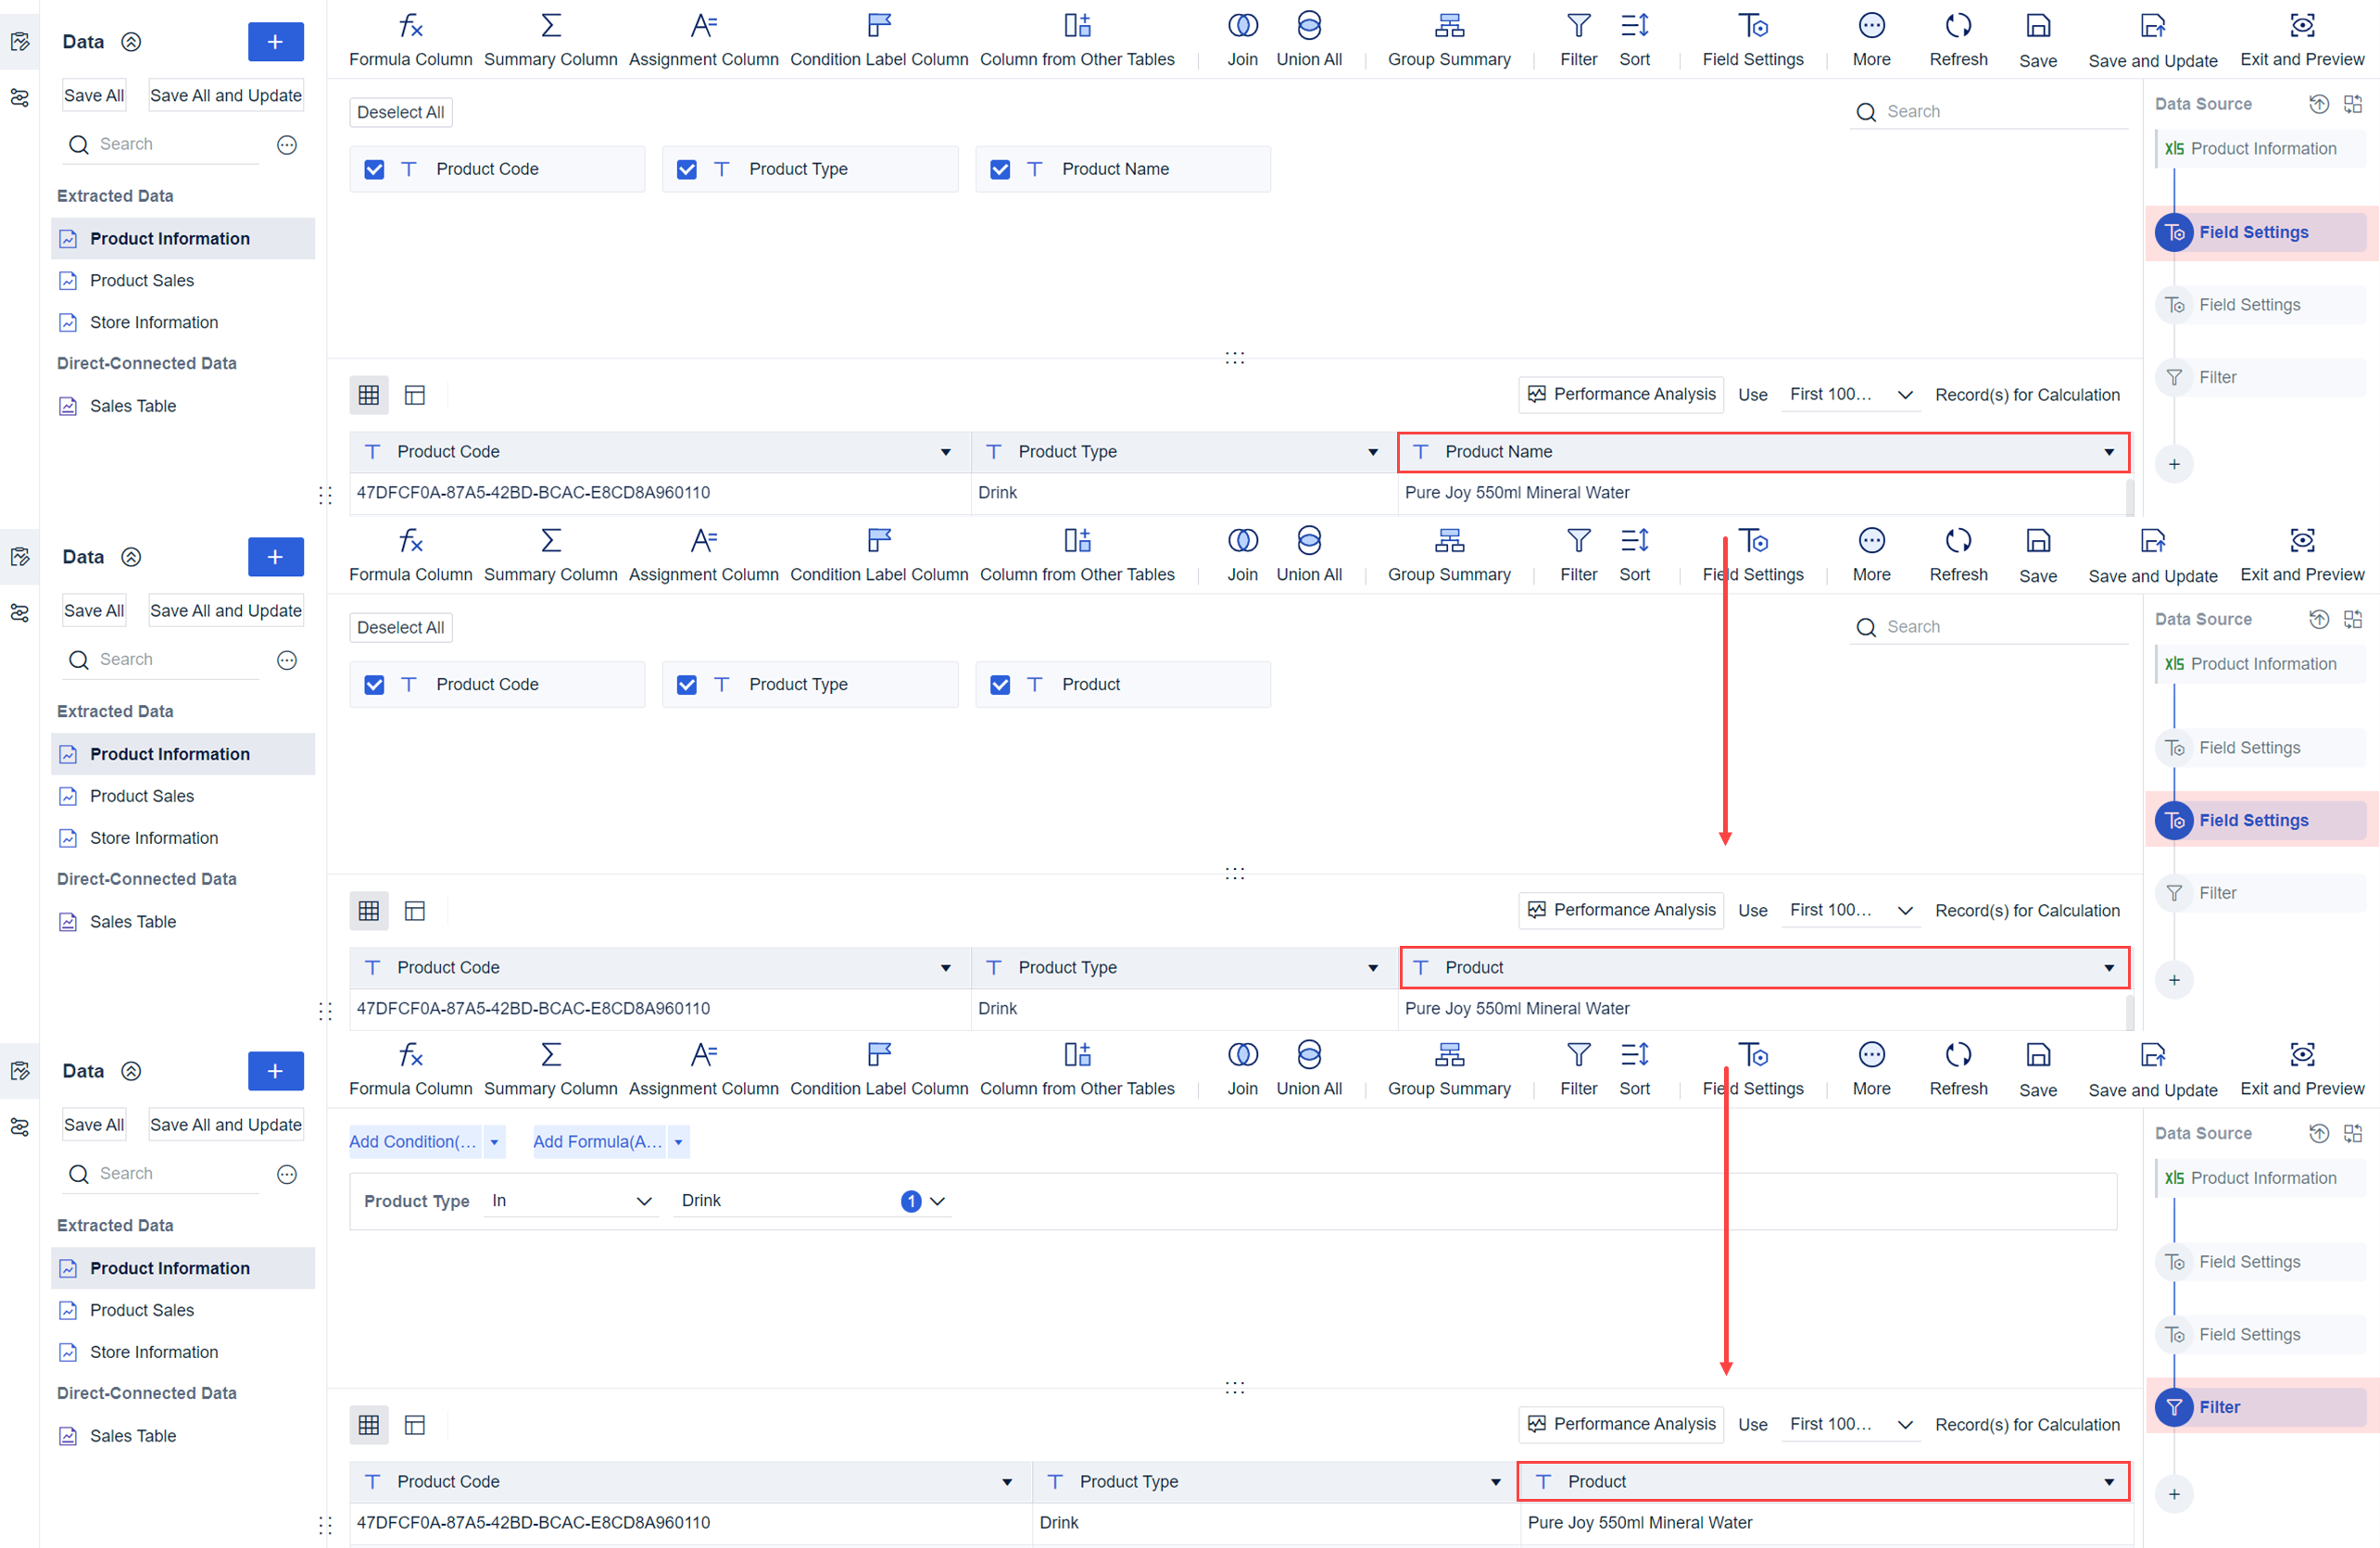
Task: Click the Sort icon in the middle panel
Action: pos(1634,541)
